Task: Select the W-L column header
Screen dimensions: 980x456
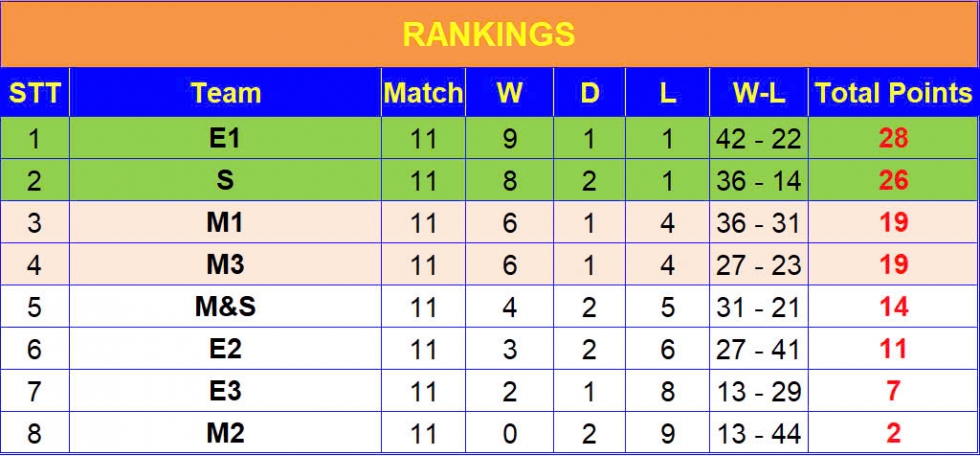Action: [x=759, y=92]
